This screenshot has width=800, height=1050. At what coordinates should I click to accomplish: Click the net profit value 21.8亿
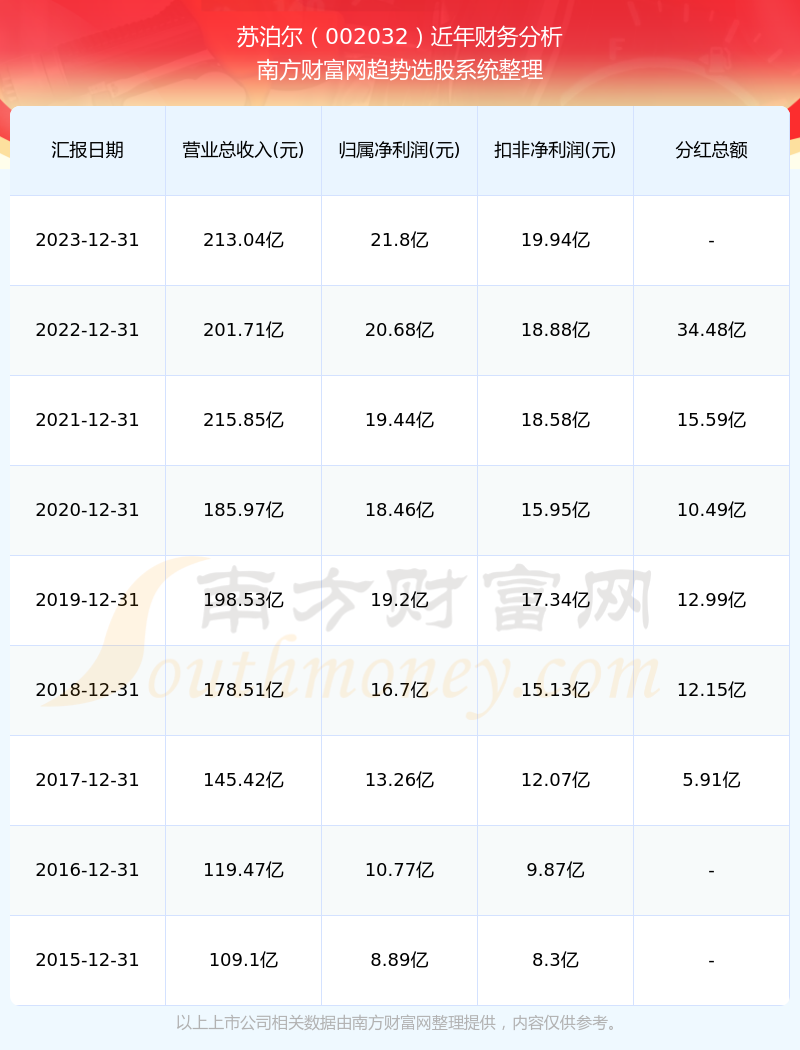click(x=400, y=240)
